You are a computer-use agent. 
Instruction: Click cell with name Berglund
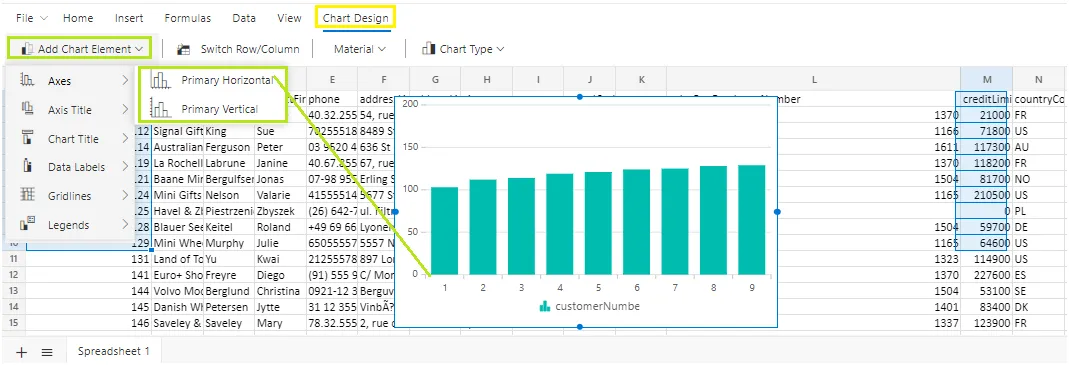pos(228,291)
